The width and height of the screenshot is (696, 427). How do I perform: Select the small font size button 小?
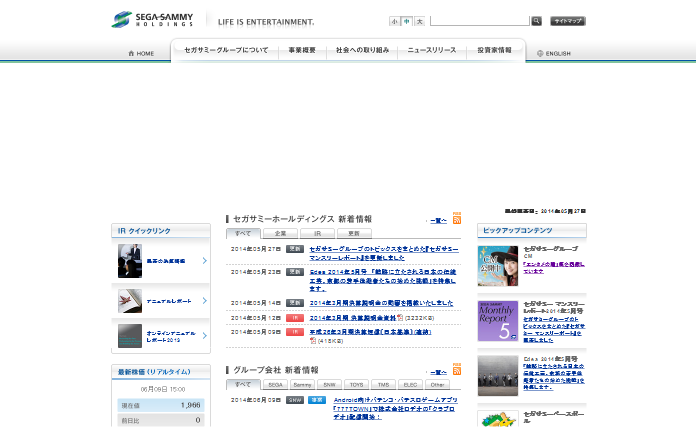(x=394, y=21)
